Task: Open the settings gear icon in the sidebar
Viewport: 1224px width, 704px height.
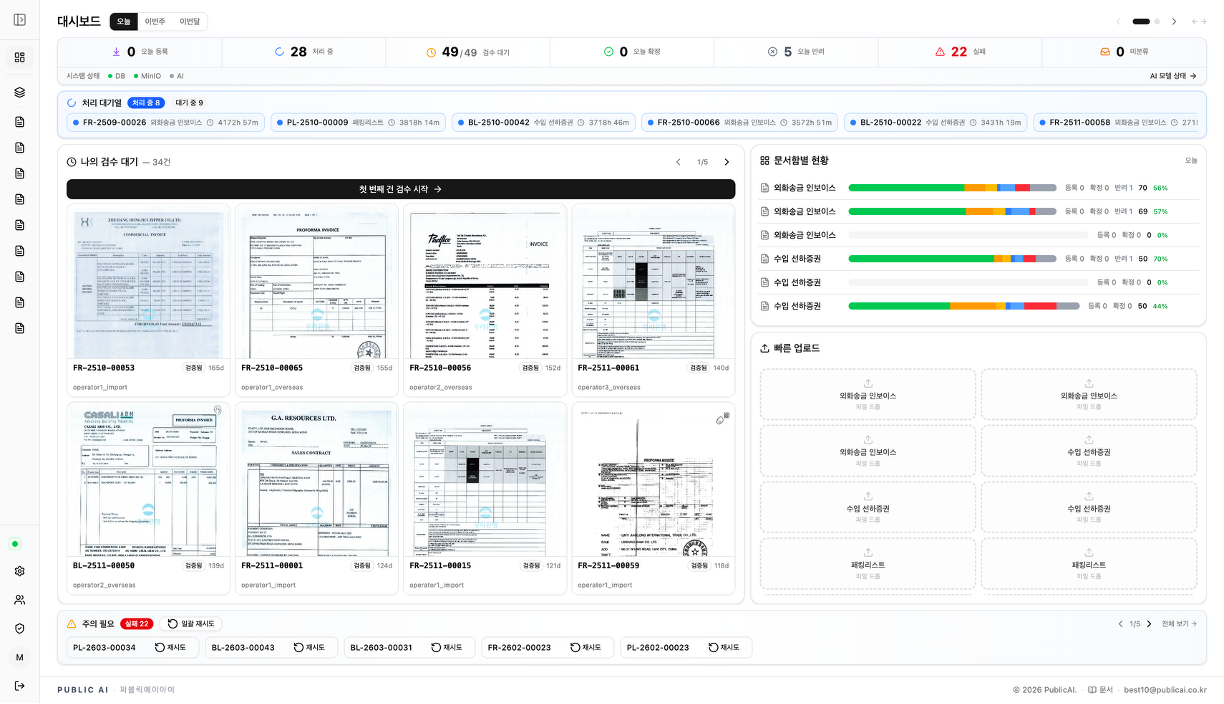Action: pos(19,572)
